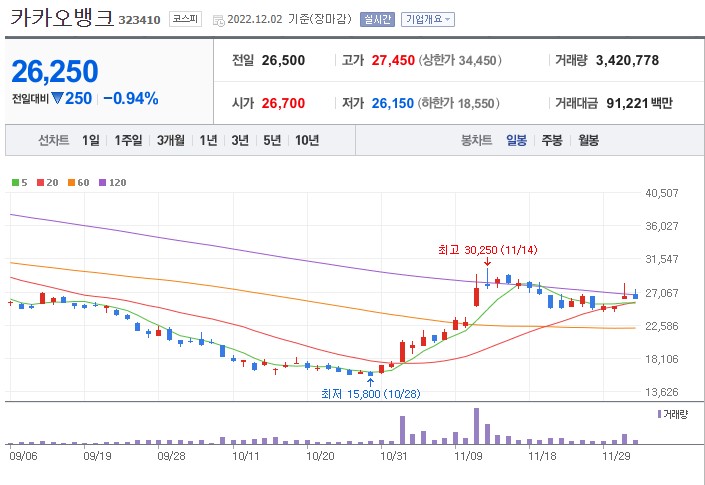705x485 pixels.
Task: Click the 40,507 price axis label
Action: point(661,193)
